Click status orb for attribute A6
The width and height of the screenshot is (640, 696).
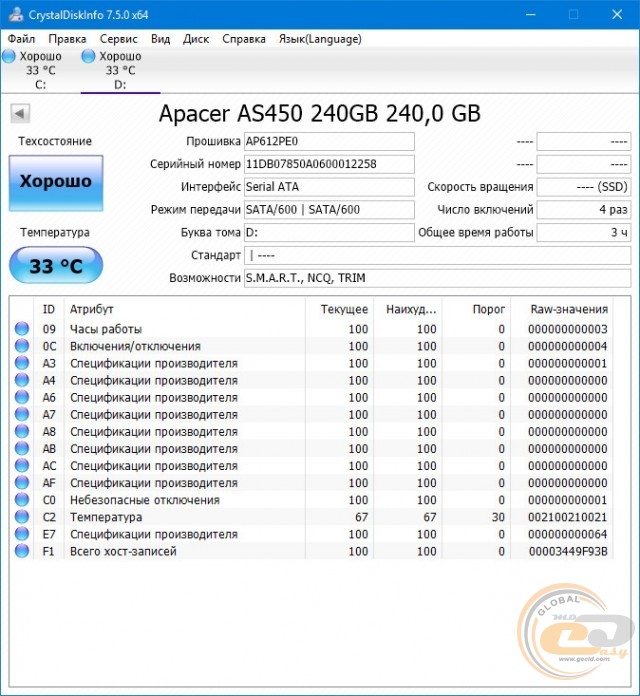click(22, 397)
